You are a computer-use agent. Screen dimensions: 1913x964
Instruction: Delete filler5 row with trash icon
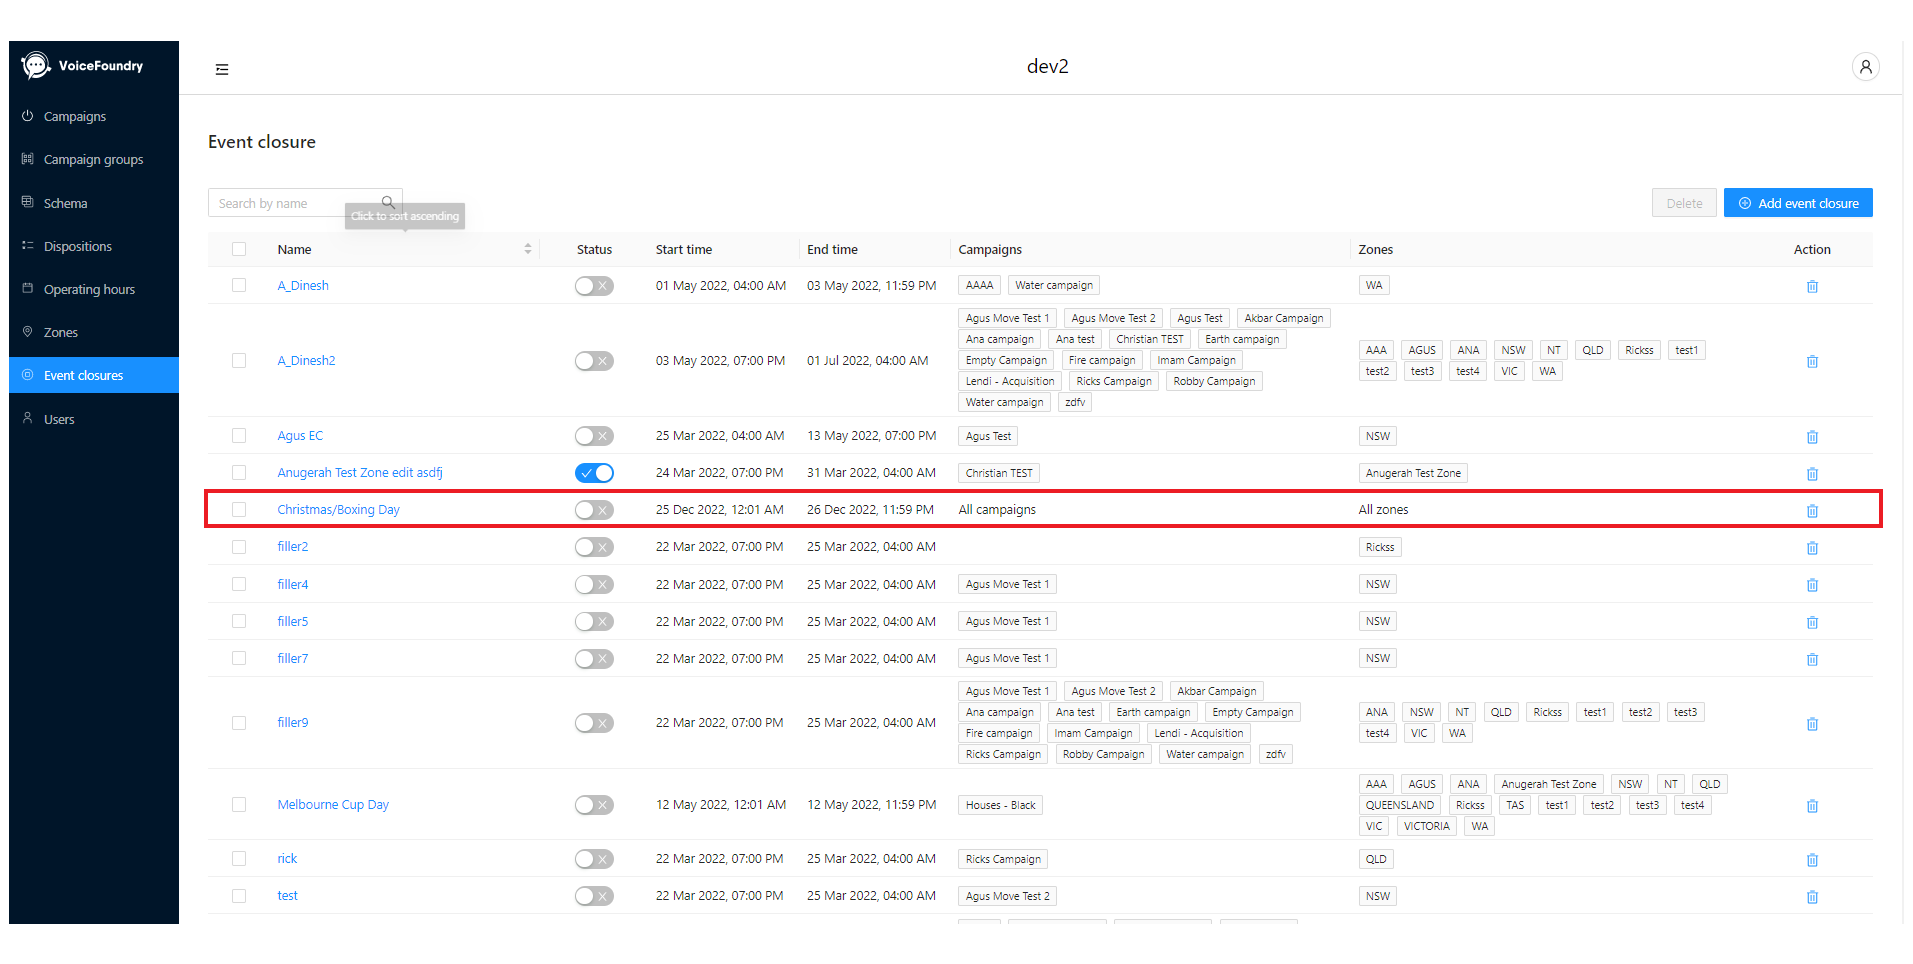point(1812,622)
